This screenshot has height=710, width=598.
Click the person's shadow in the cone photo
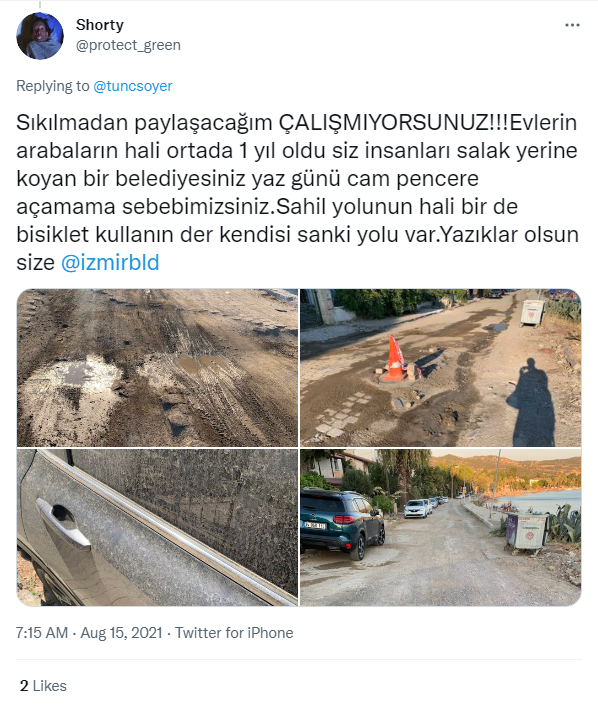point(532,403)
